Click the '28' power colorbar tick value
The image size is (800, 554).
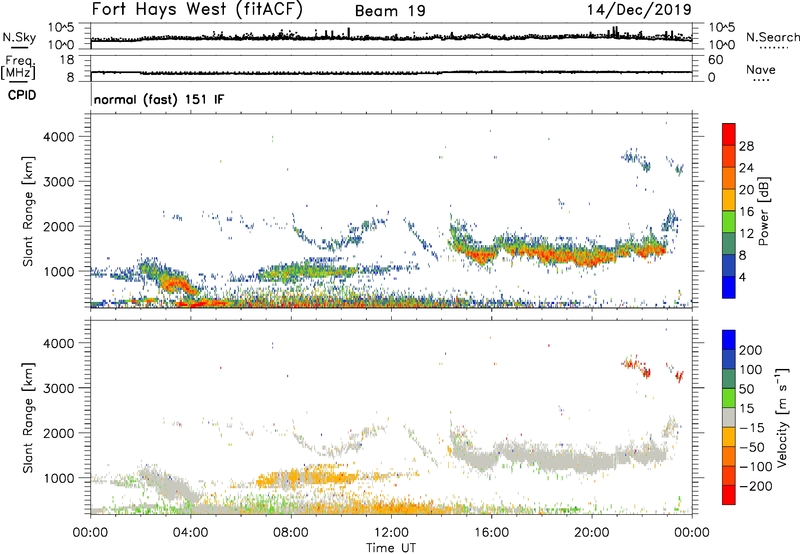click(x=746, y=146)
